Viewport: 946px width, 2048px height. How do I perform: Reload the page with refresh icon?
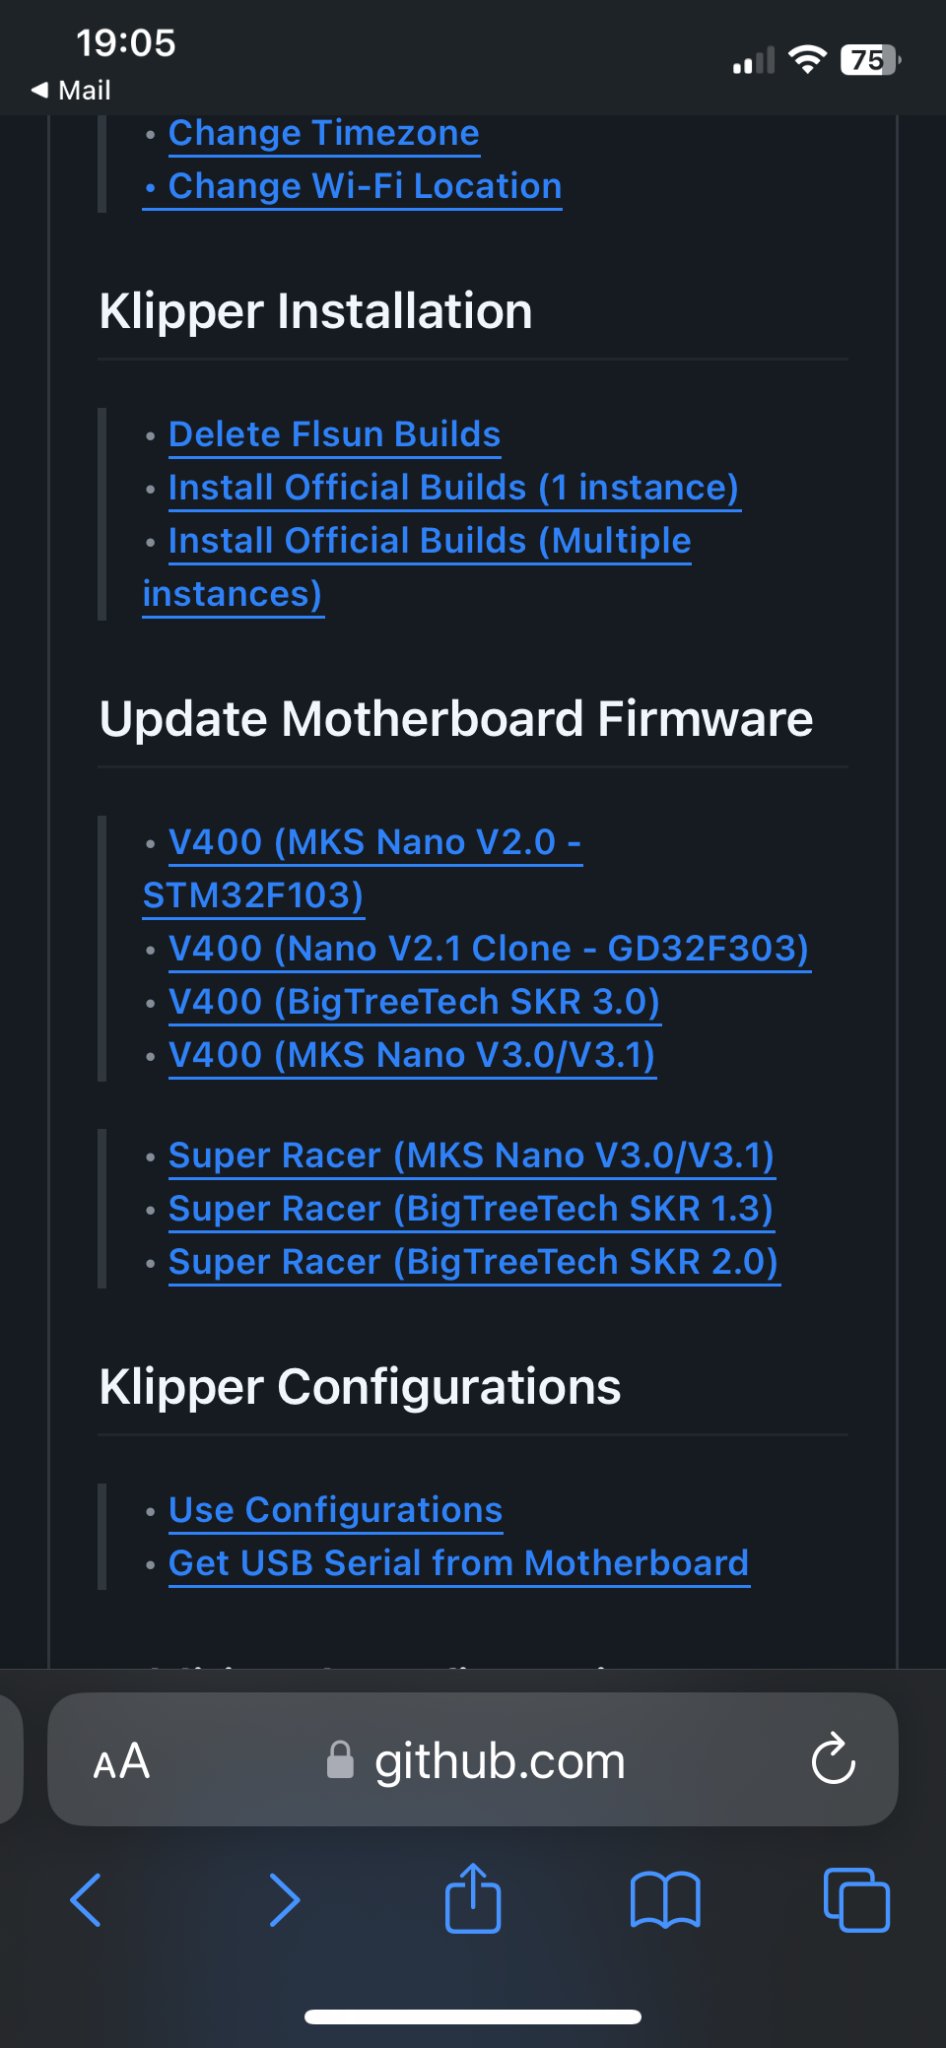click(x=833, y=1760)
